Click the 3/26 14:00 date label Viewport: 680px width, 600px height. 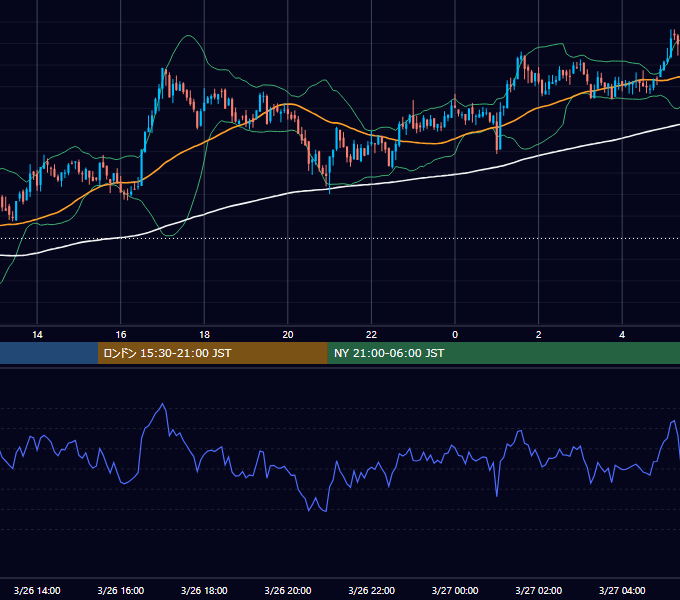coord(37,590)
